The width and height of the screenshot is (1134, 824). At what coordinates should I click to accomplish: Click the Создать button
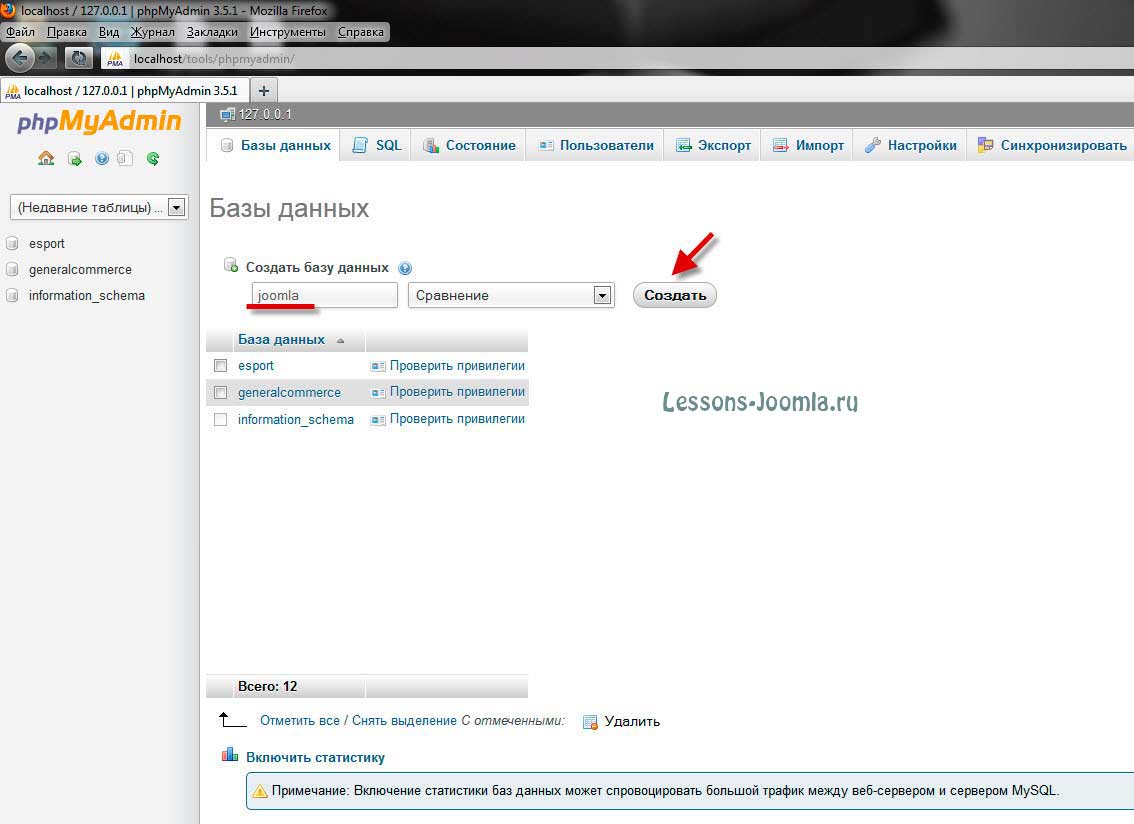point(675,295)
